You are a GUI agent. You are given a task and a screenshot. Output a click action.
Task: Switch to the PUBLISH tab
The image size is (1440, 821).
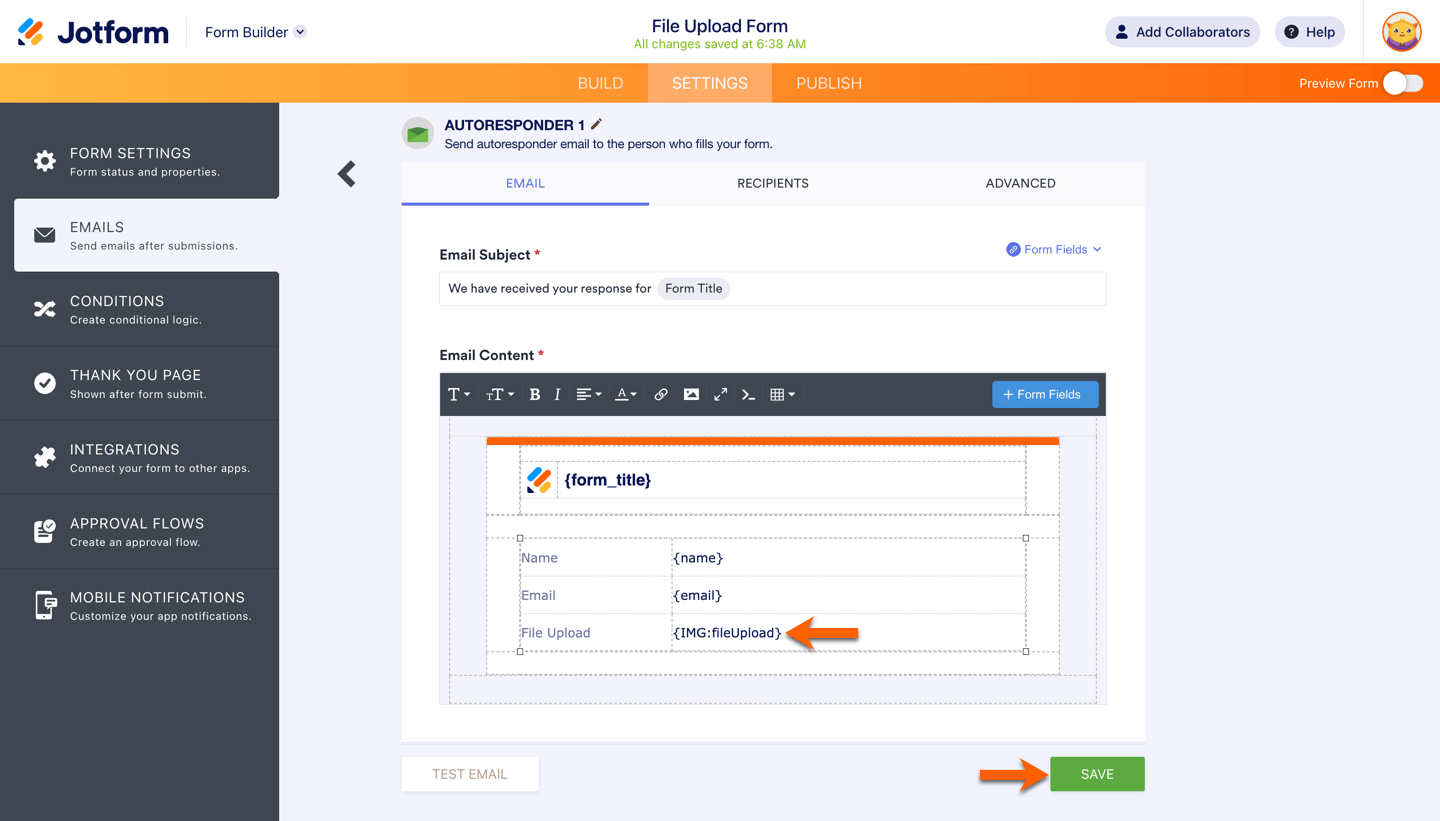[829, 83]
